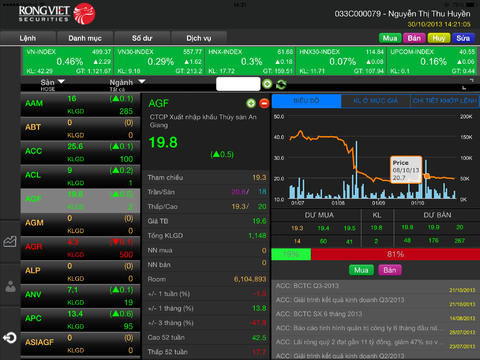480x360 pixels.
Task: Select the ANV stock row
Action: pos(80,296)
